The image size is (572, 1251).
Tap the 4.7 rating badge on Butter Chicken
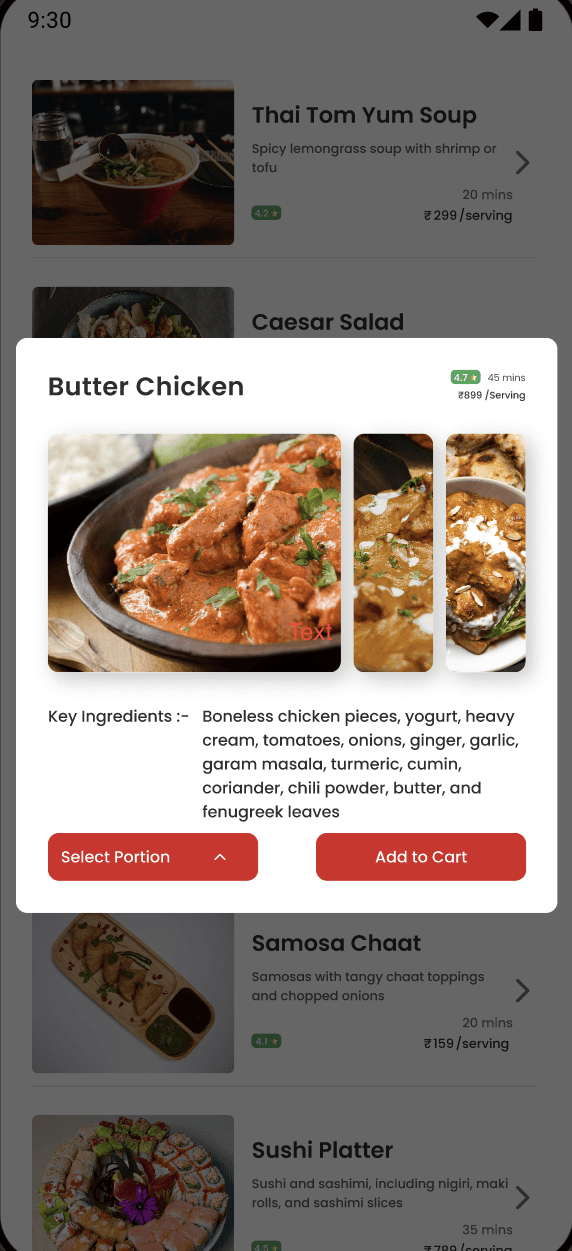pyautogui.click(x=465, y=377)
